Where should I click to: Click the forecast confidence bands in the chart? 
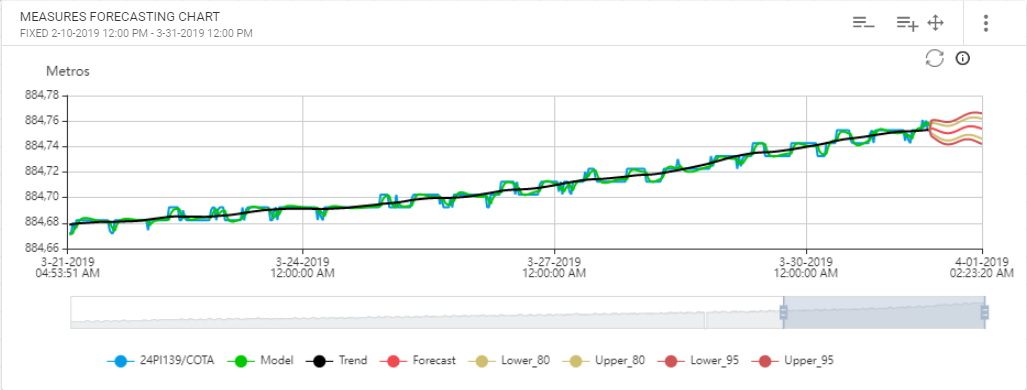coord(956,128)
